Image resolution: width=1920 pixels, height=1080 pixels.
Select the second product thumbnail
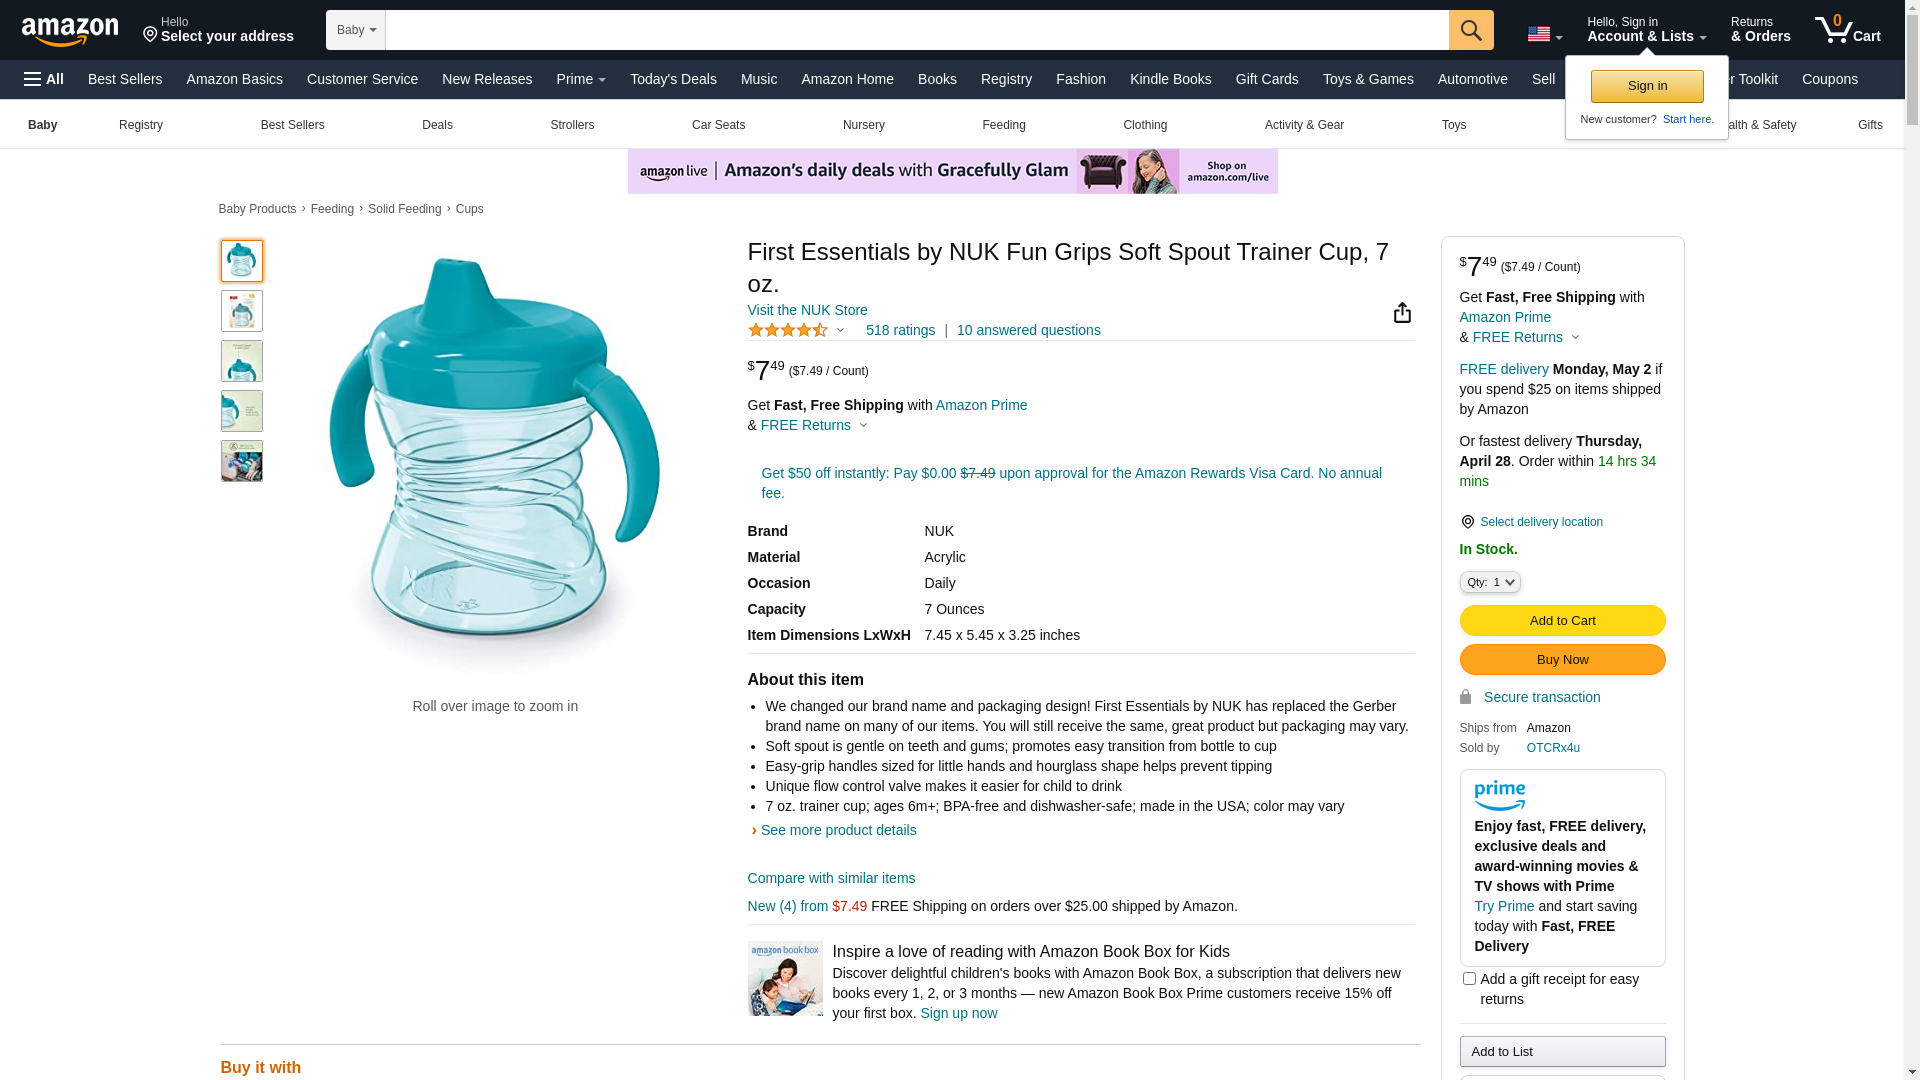[x=242, y=311]
